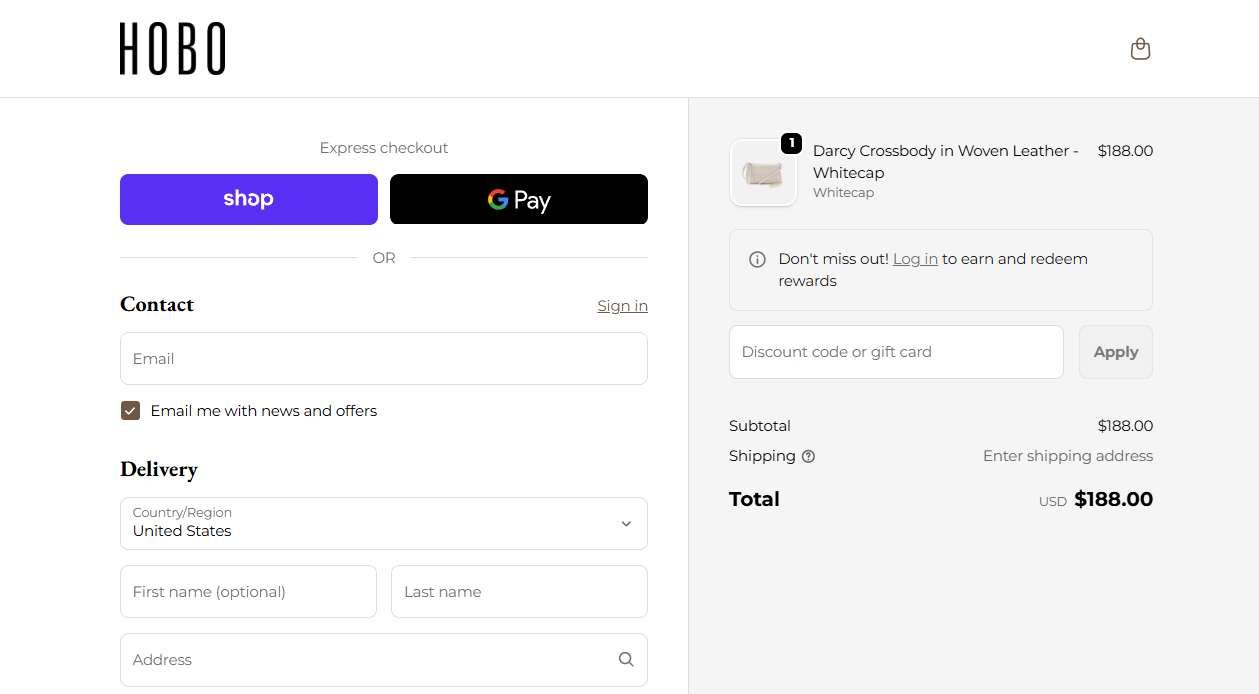Click the shipping help question mark icon
The width and height of the screenshot is (1259, 694).
pyautogui.click(x=808, y=456)
